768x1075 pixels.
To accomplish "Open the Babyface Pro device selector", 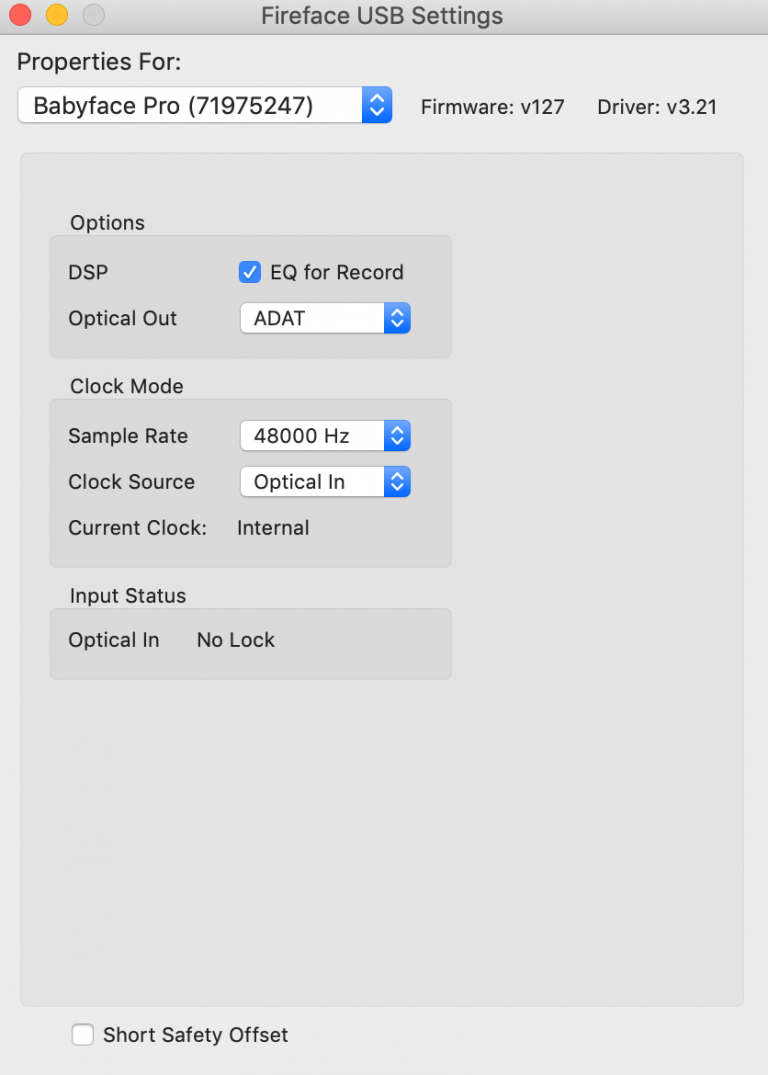I will [204, 106].
